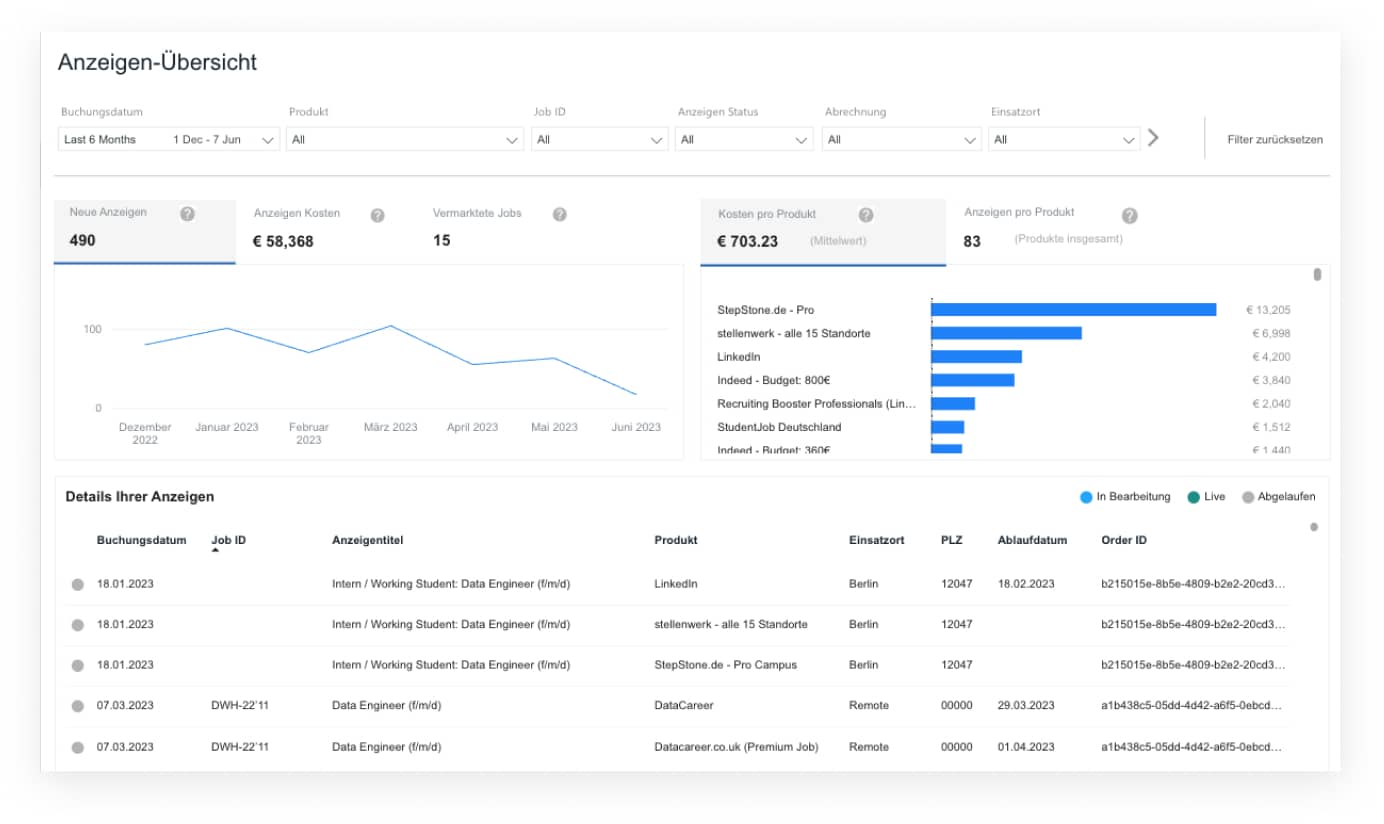
Task: Click the green Live legend dot
Action: click(x=1193, y=497)
